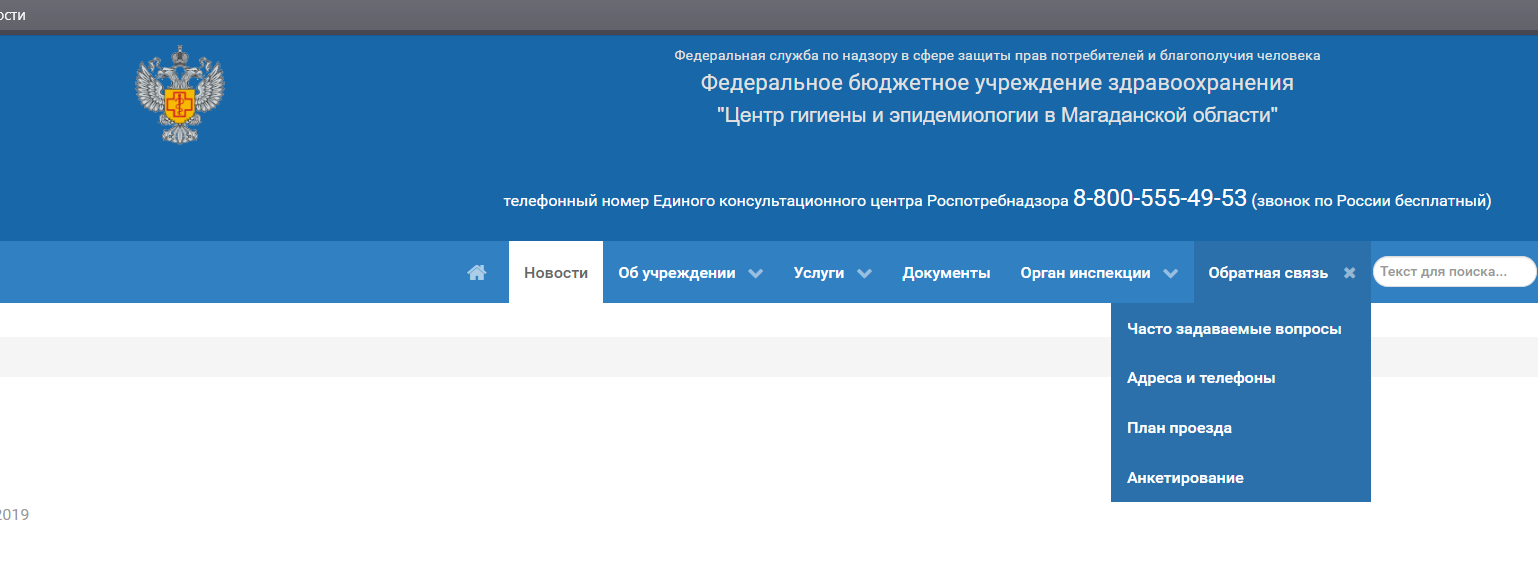The width and height of the screenshot is (1538, 566).
Task: Focus the Текст для поиска search field
Action: (1454, 271)
